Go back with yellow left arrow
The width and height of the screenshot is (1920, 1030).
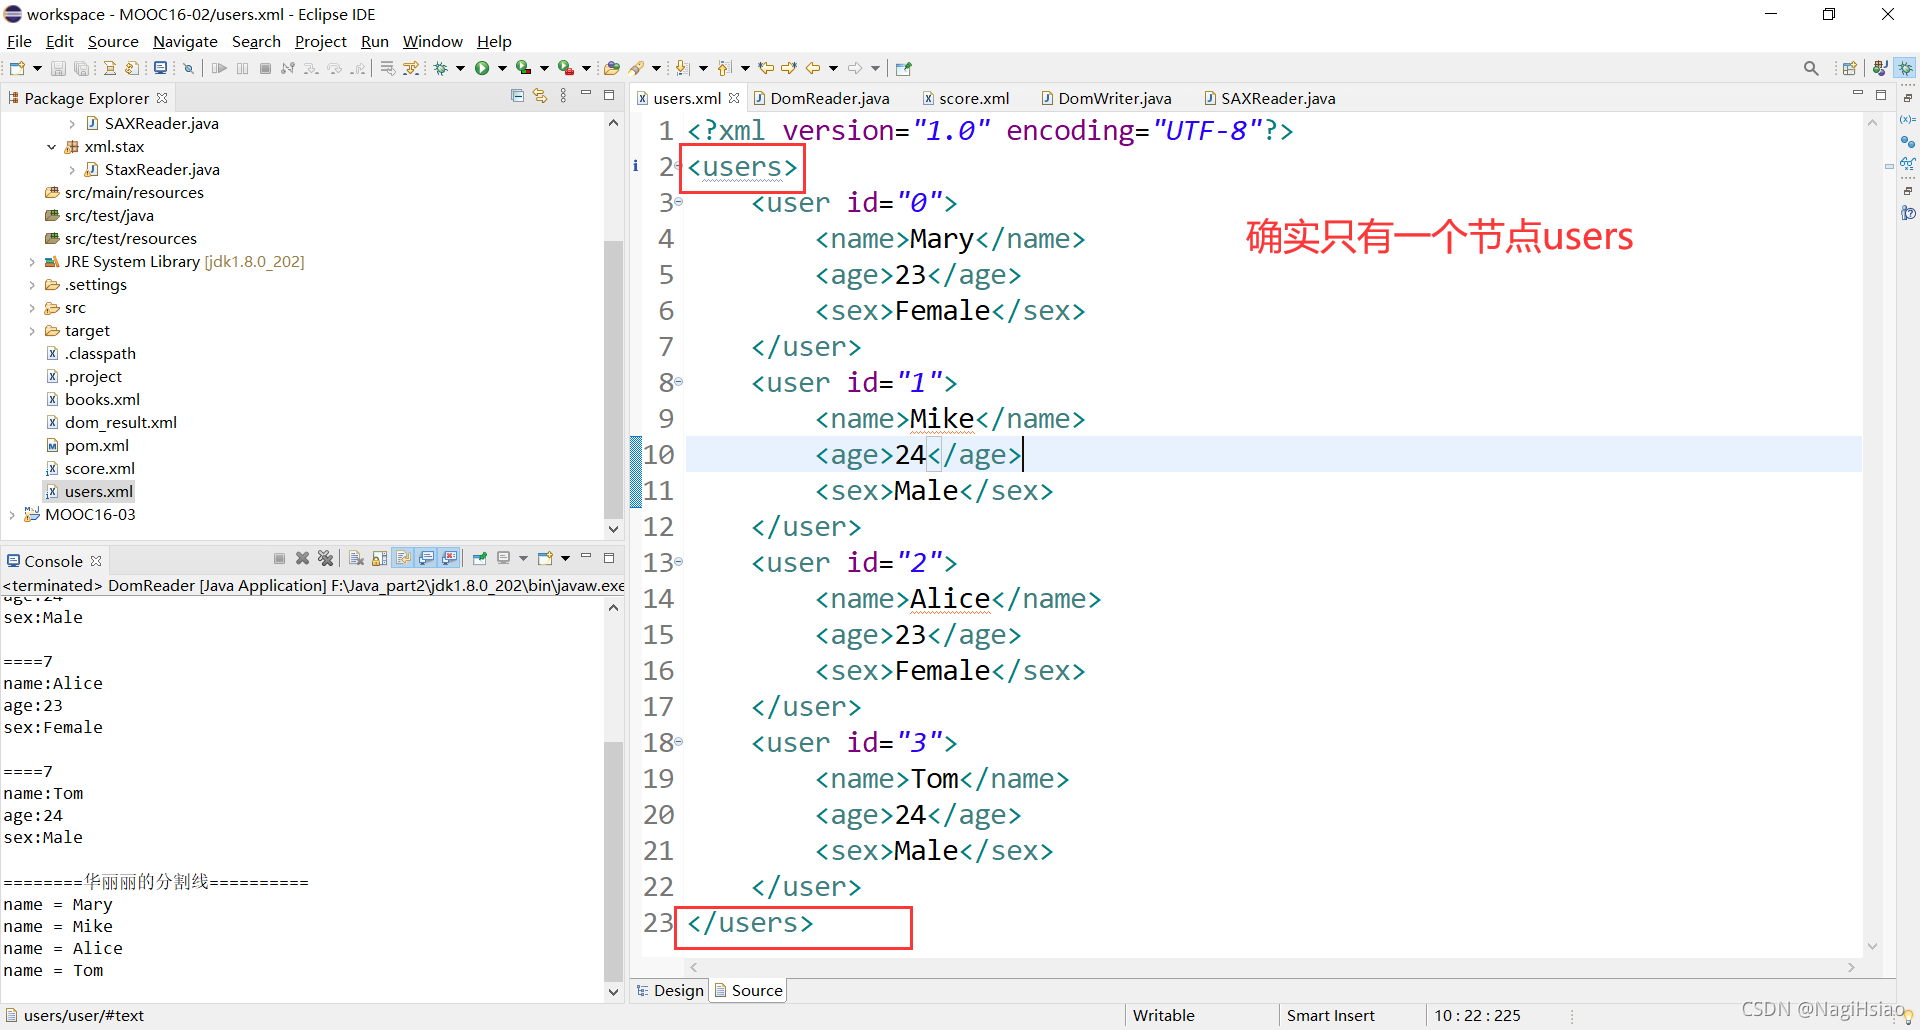pos(813,68)
